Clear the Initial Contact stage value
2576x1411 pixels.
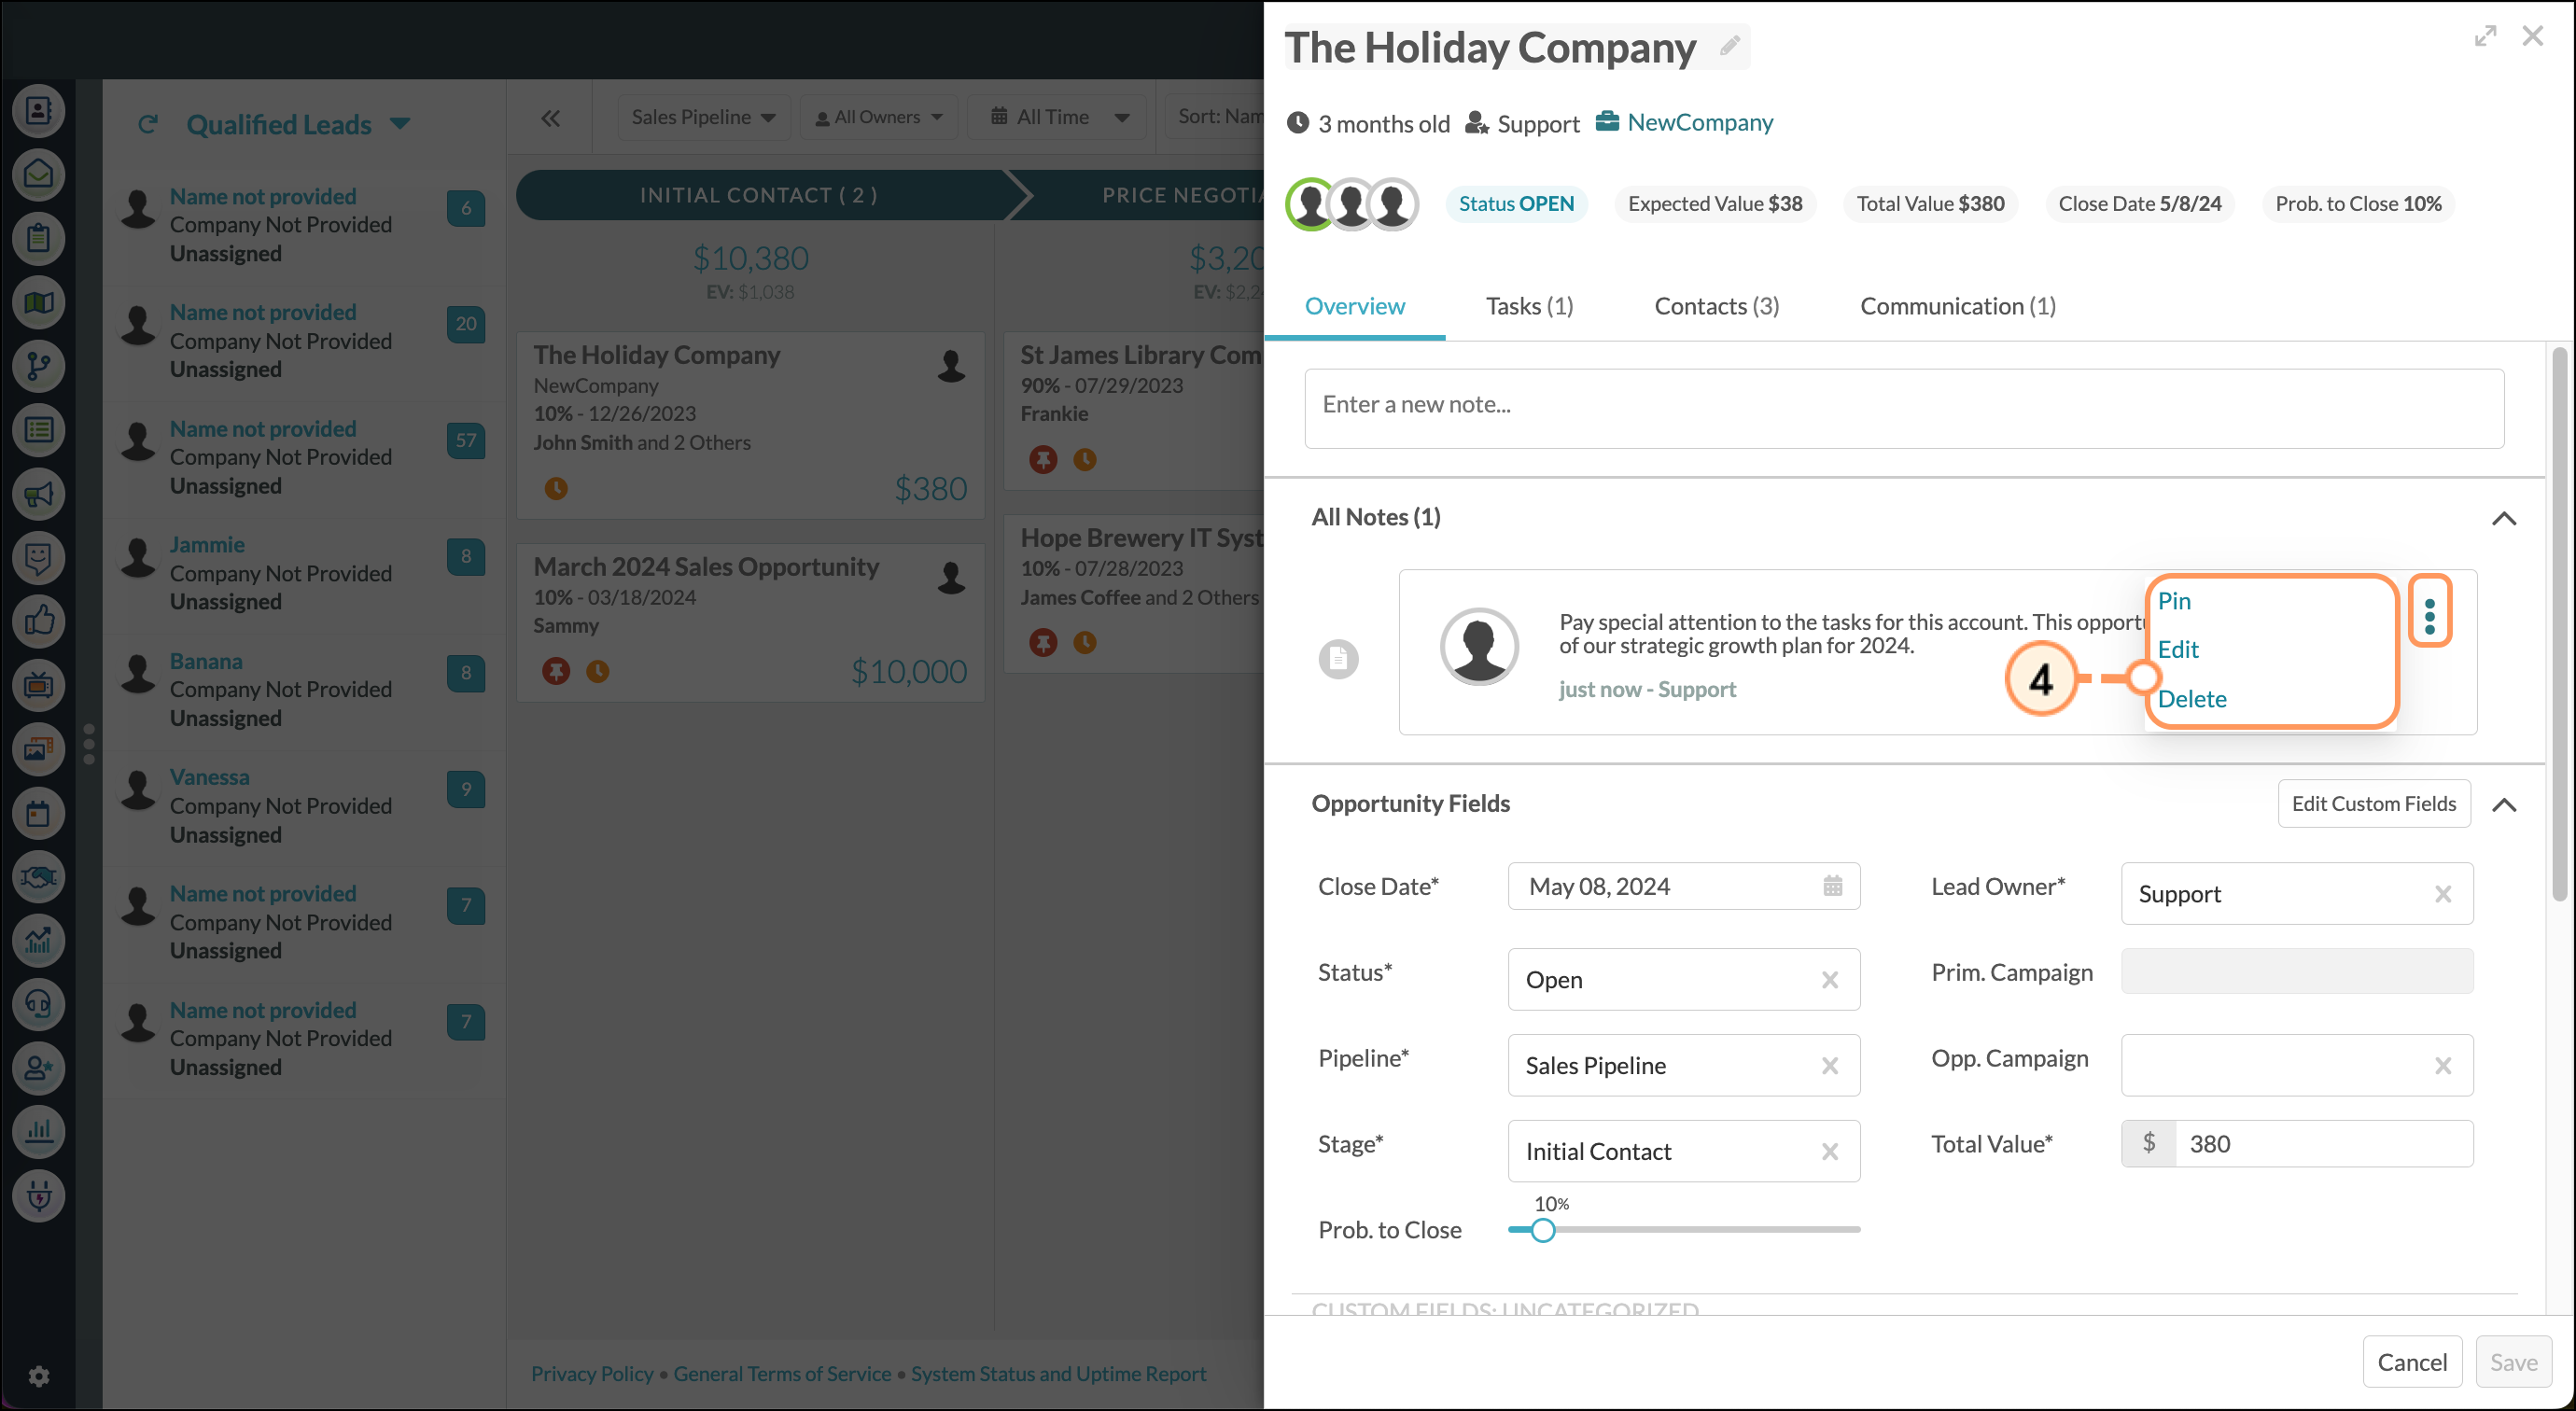point(1829,1152)
